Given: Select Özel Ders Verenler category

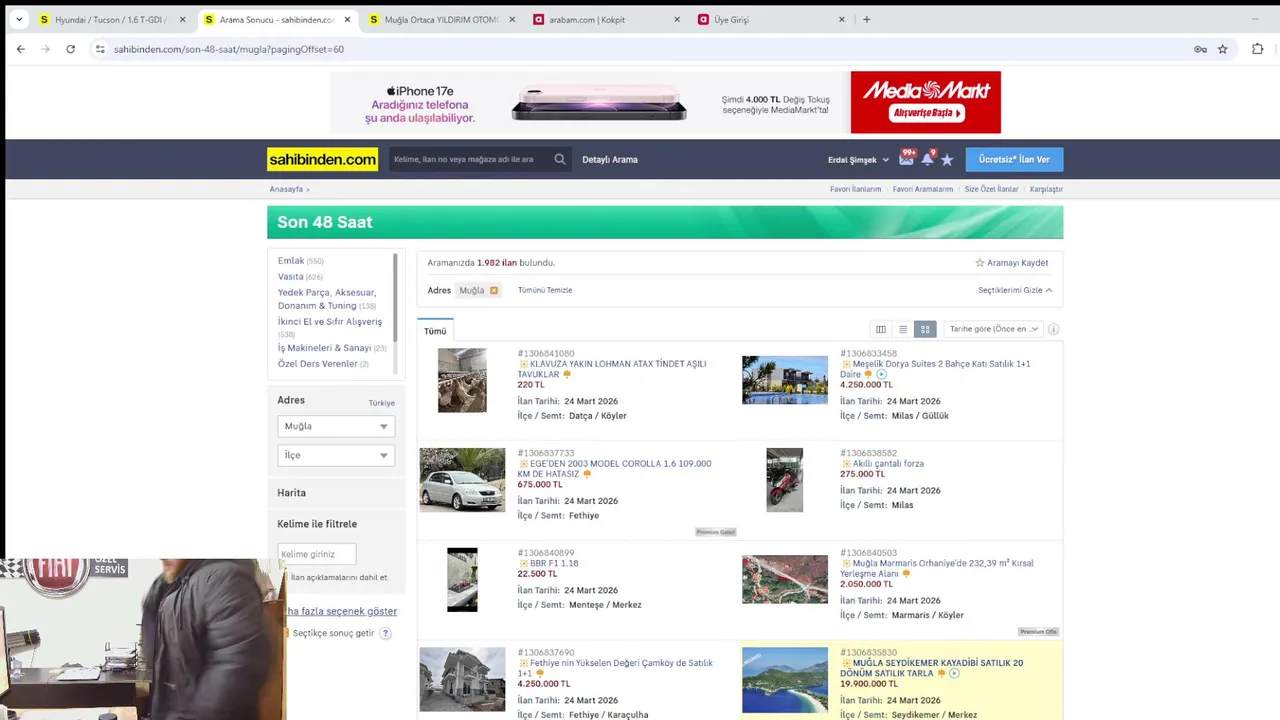Looking at the screenshot, I should 317,364.
